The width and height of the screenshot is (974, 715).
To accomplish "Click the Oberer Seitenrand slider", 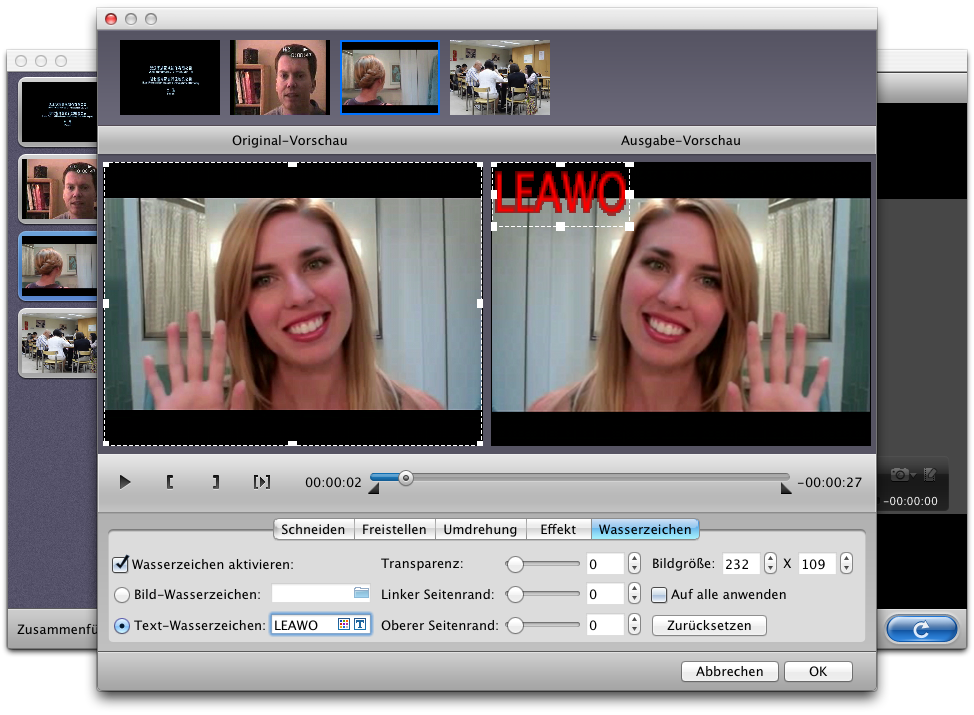I will coord(545,626).
